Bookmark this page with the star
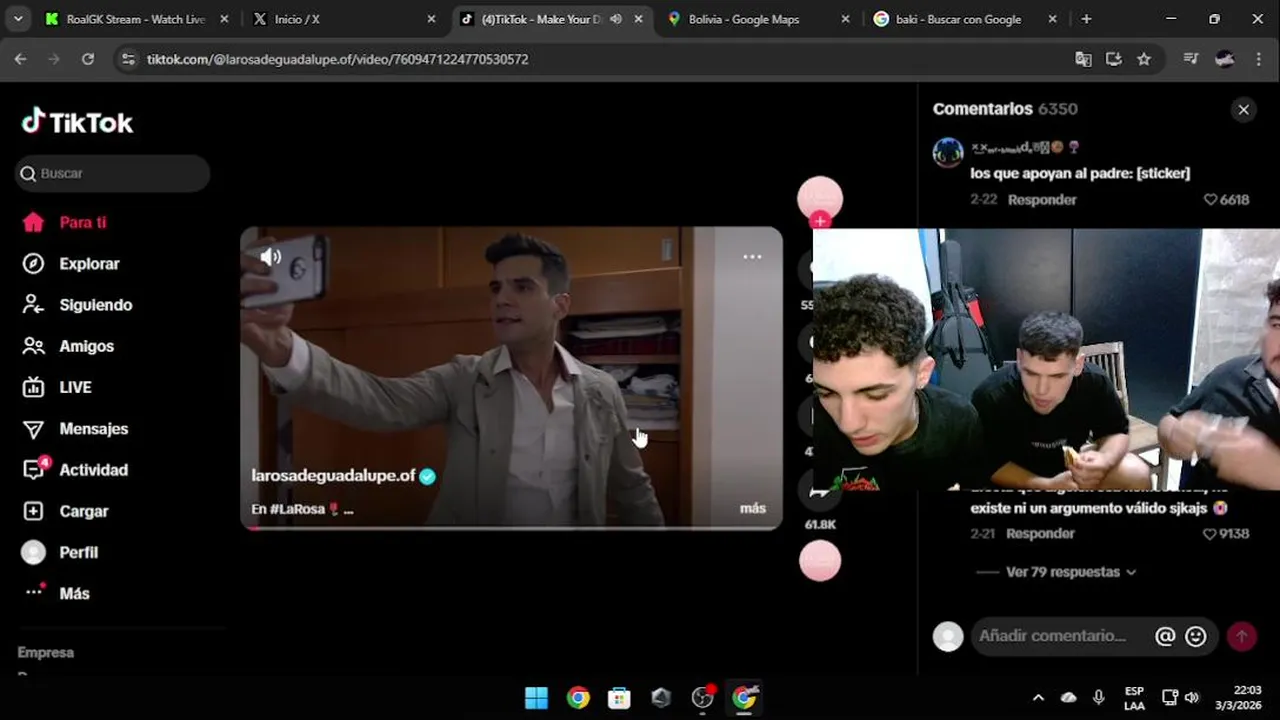 point(1144,59)
